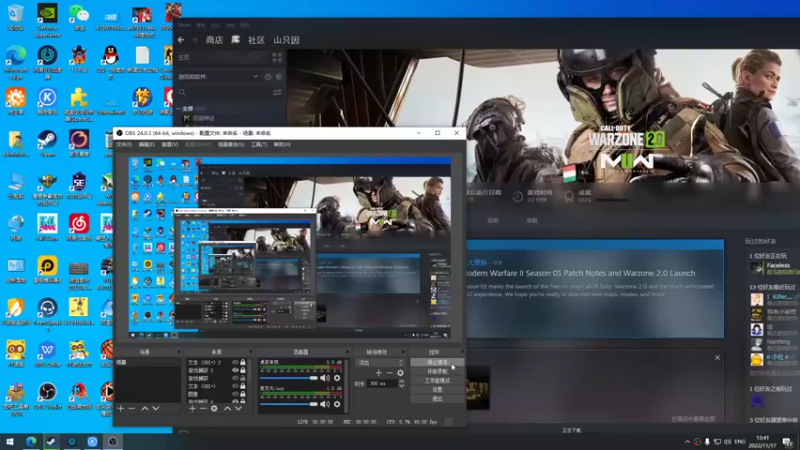Open transition properties gear
The image size is (800, 450).
pos(401,373)
